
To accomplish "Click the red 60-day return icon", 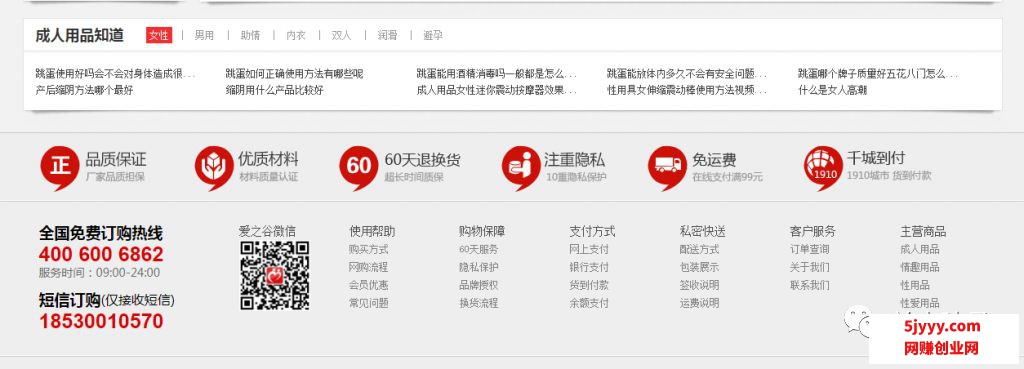I will [x=359, y=167].
